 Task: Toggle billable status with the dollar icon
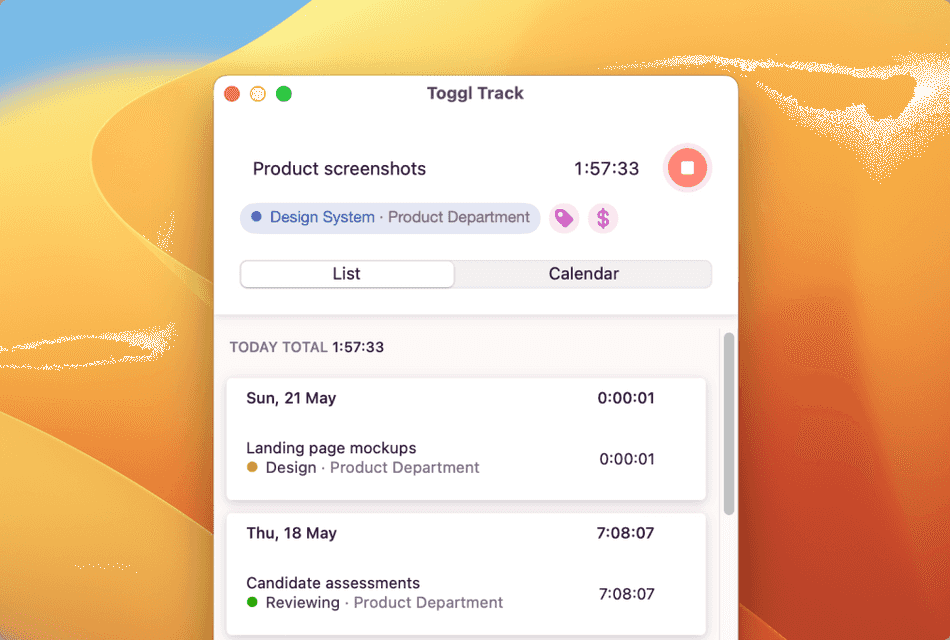pyautogui.click(x=603, y=217)
